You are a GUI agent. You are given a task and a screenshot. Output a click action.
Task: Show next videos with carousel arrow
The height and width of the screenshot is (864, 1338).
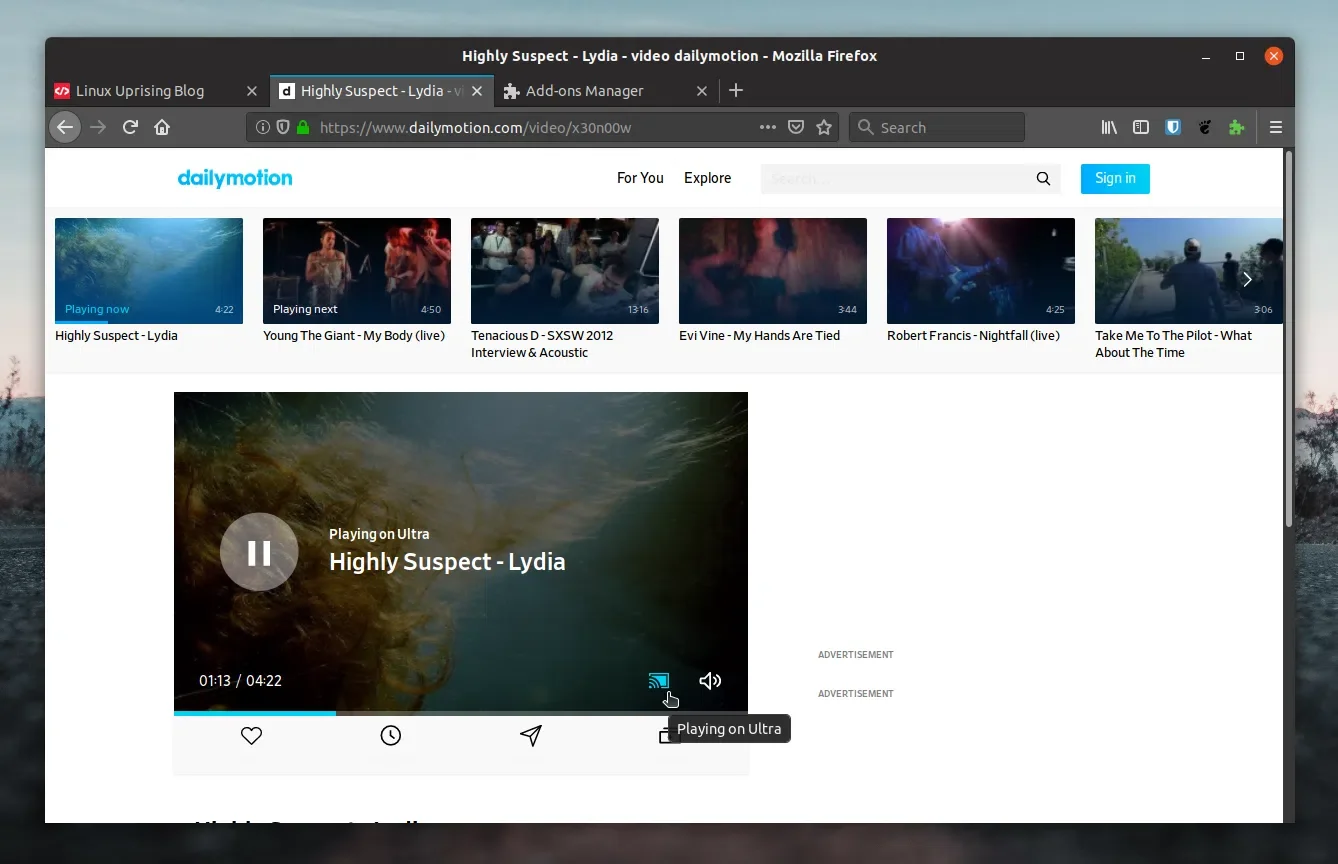tap(1247, 280)
